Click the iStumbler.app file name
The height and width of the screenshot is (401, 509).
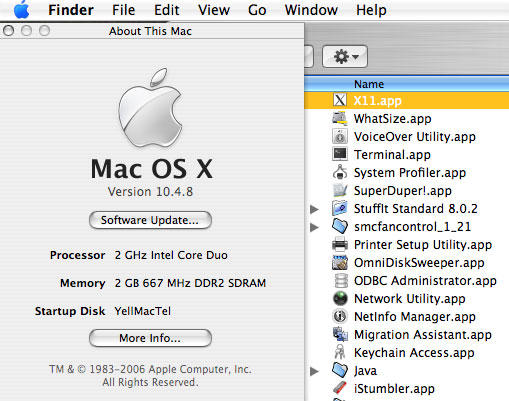[394, 389]
